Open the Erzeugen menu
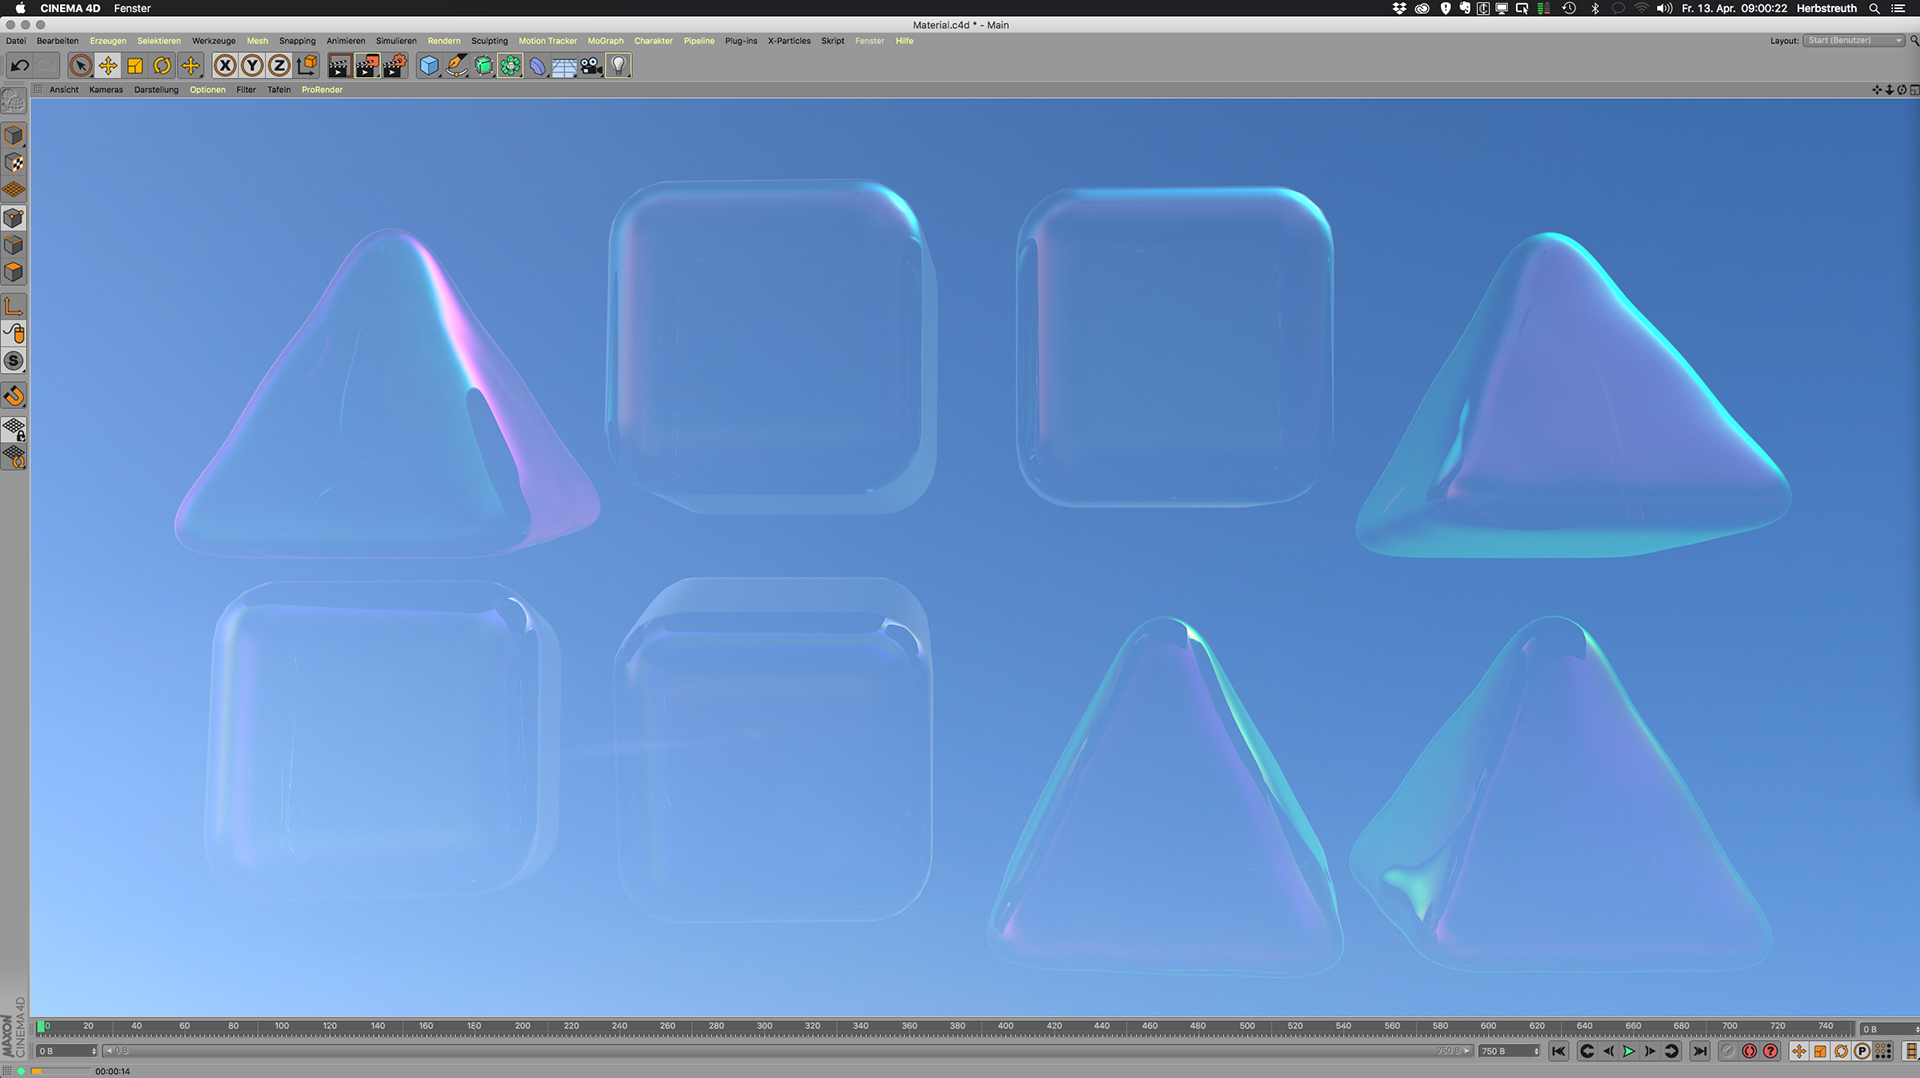This screenshot has width=1920, height=1078. 108,41
